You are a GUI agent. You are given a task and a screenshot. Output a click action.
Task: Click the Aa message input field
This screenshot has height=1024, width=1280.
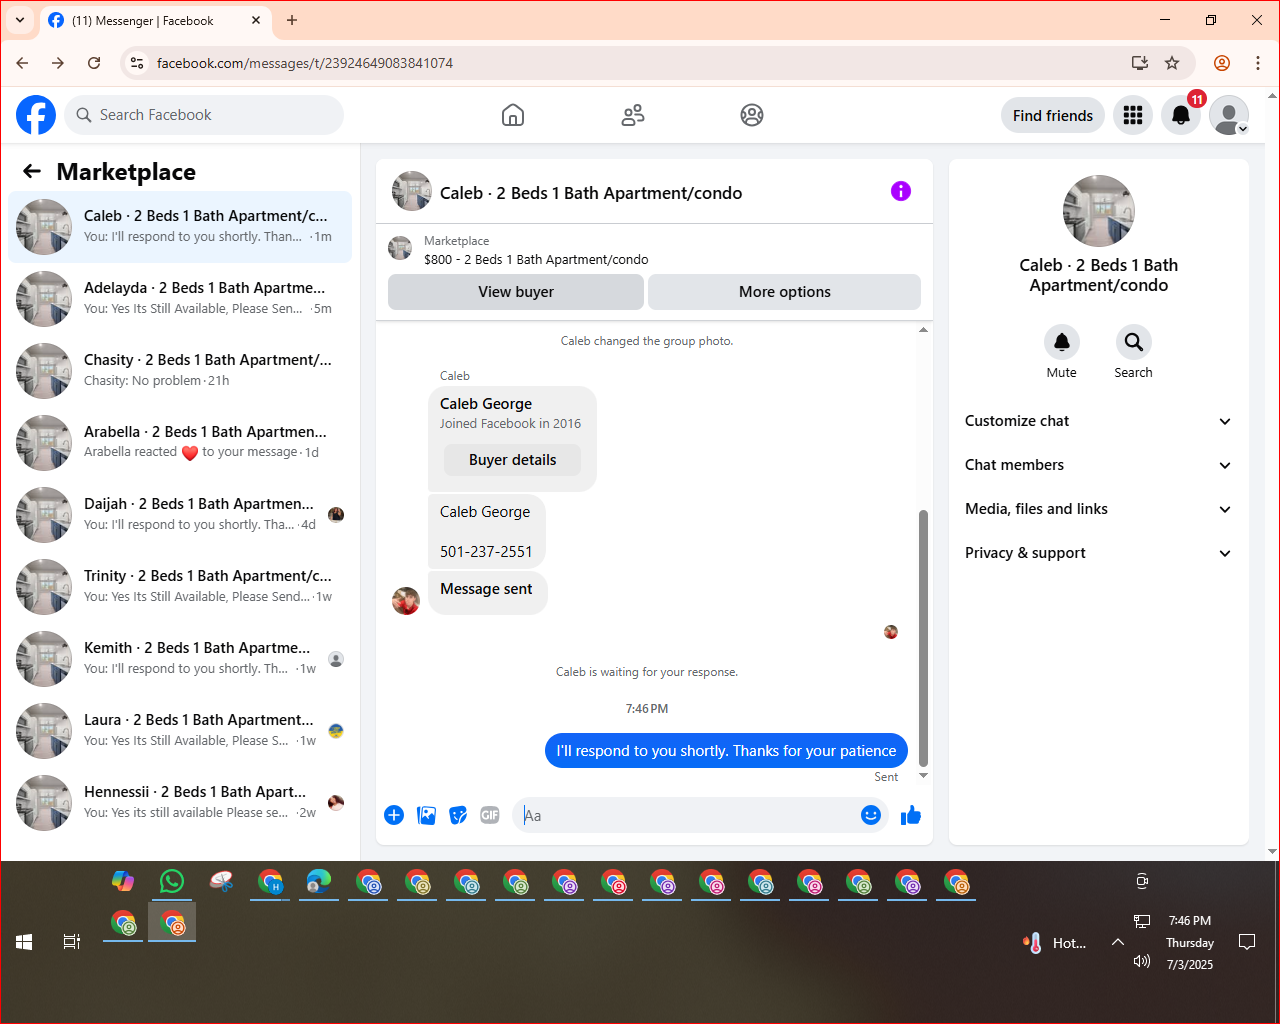(688, 815)
